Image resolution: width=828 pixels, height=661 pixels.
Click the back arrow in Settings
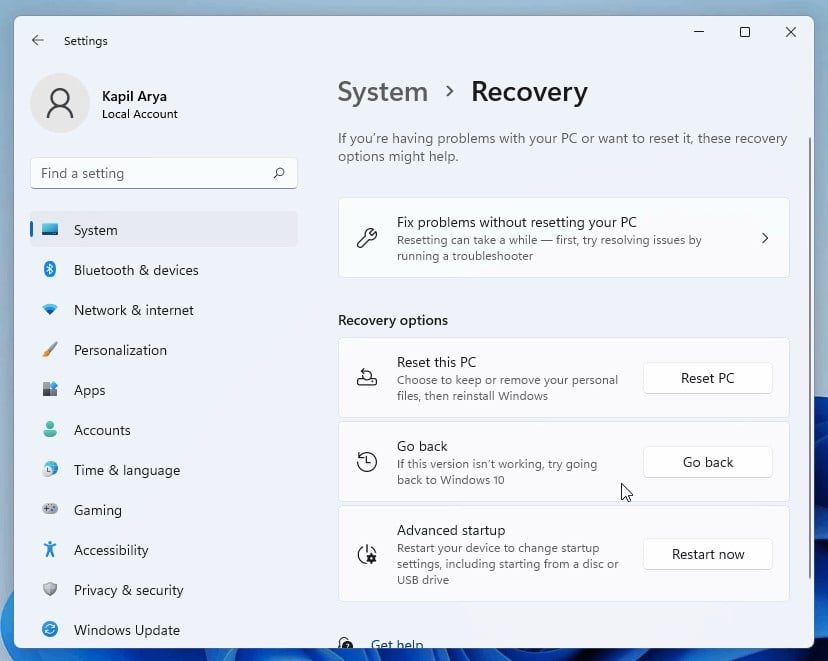(x=37, y=40)
